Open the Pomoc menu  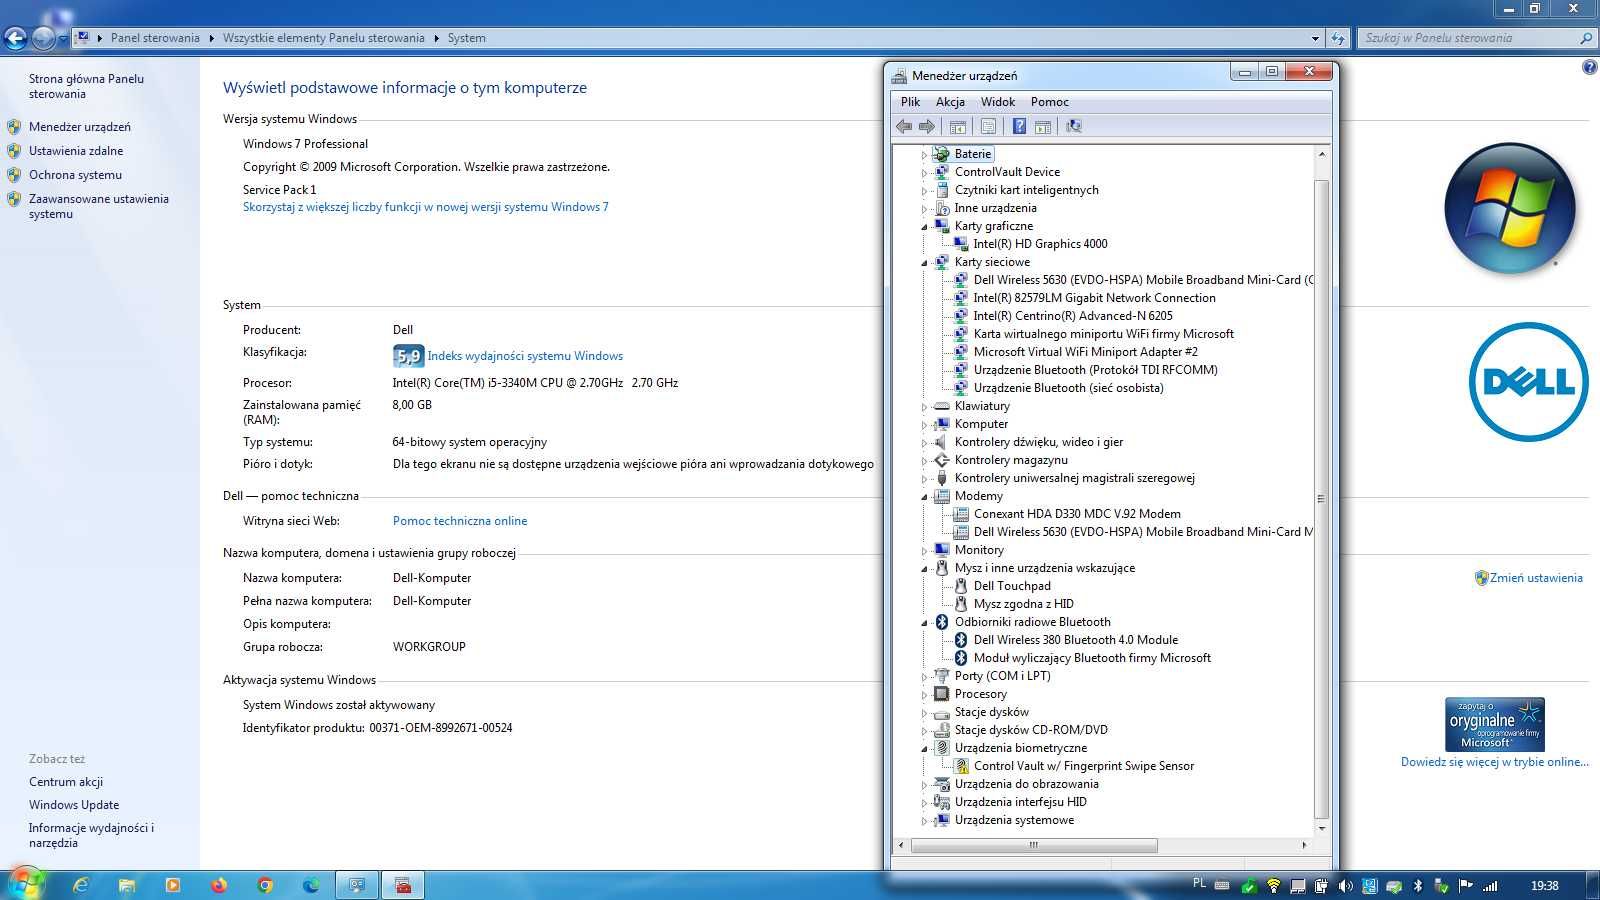pyautogui.click(x=1049, y=102)
